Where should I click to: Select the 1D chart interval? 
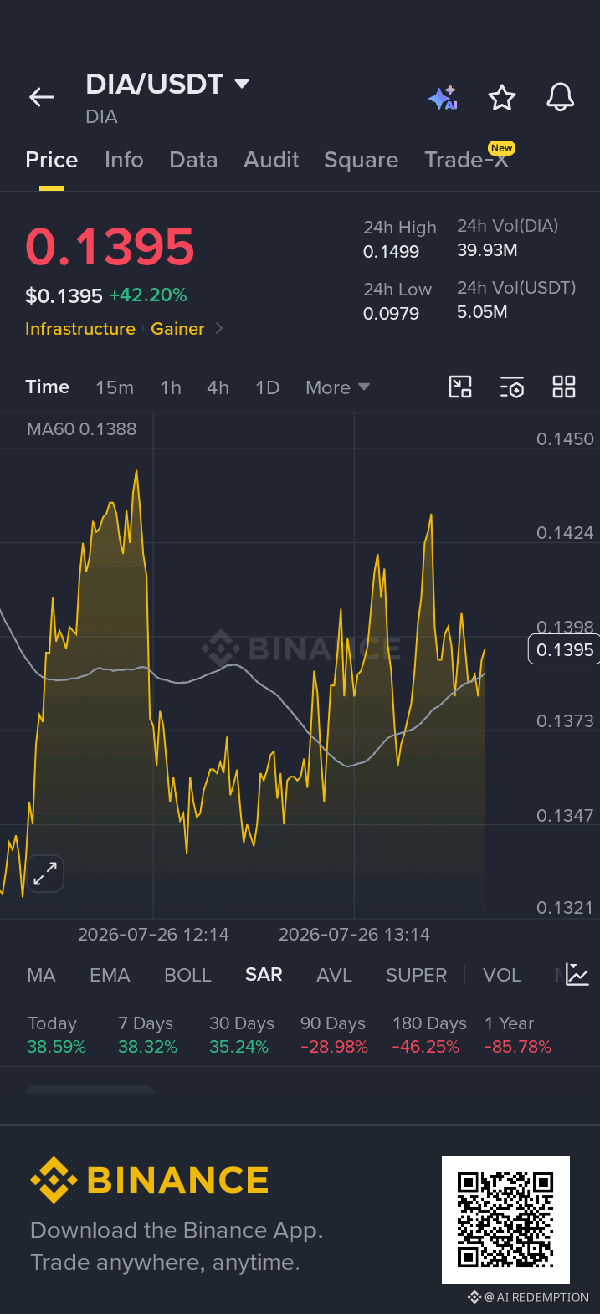coord(267,387)
